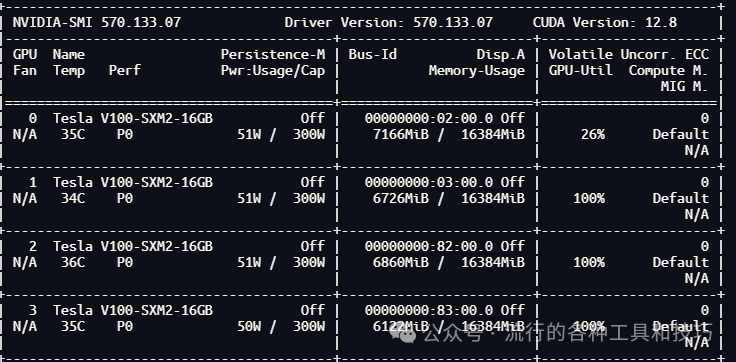Click the 26% utilization value of GPU 0
736x362 pixels.
click(593, 134)
